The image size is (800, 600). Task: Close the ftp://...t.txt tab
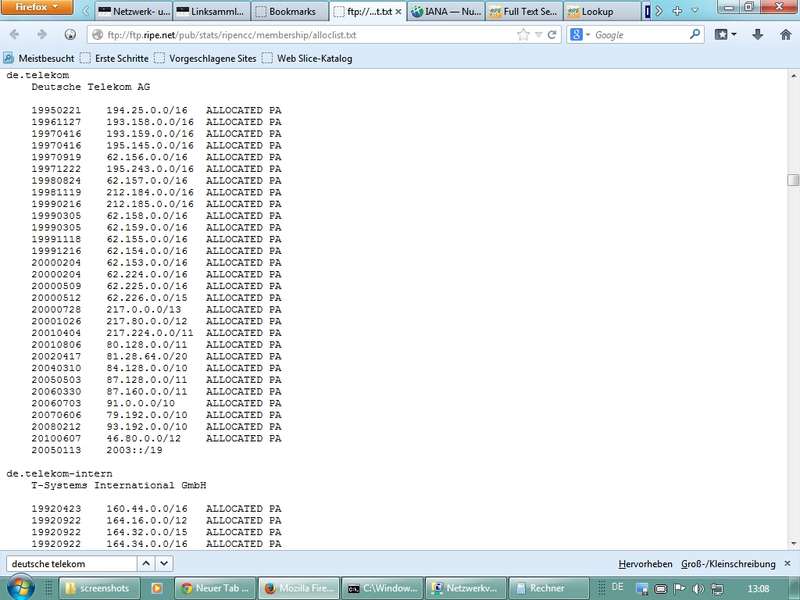pos(398,11)
